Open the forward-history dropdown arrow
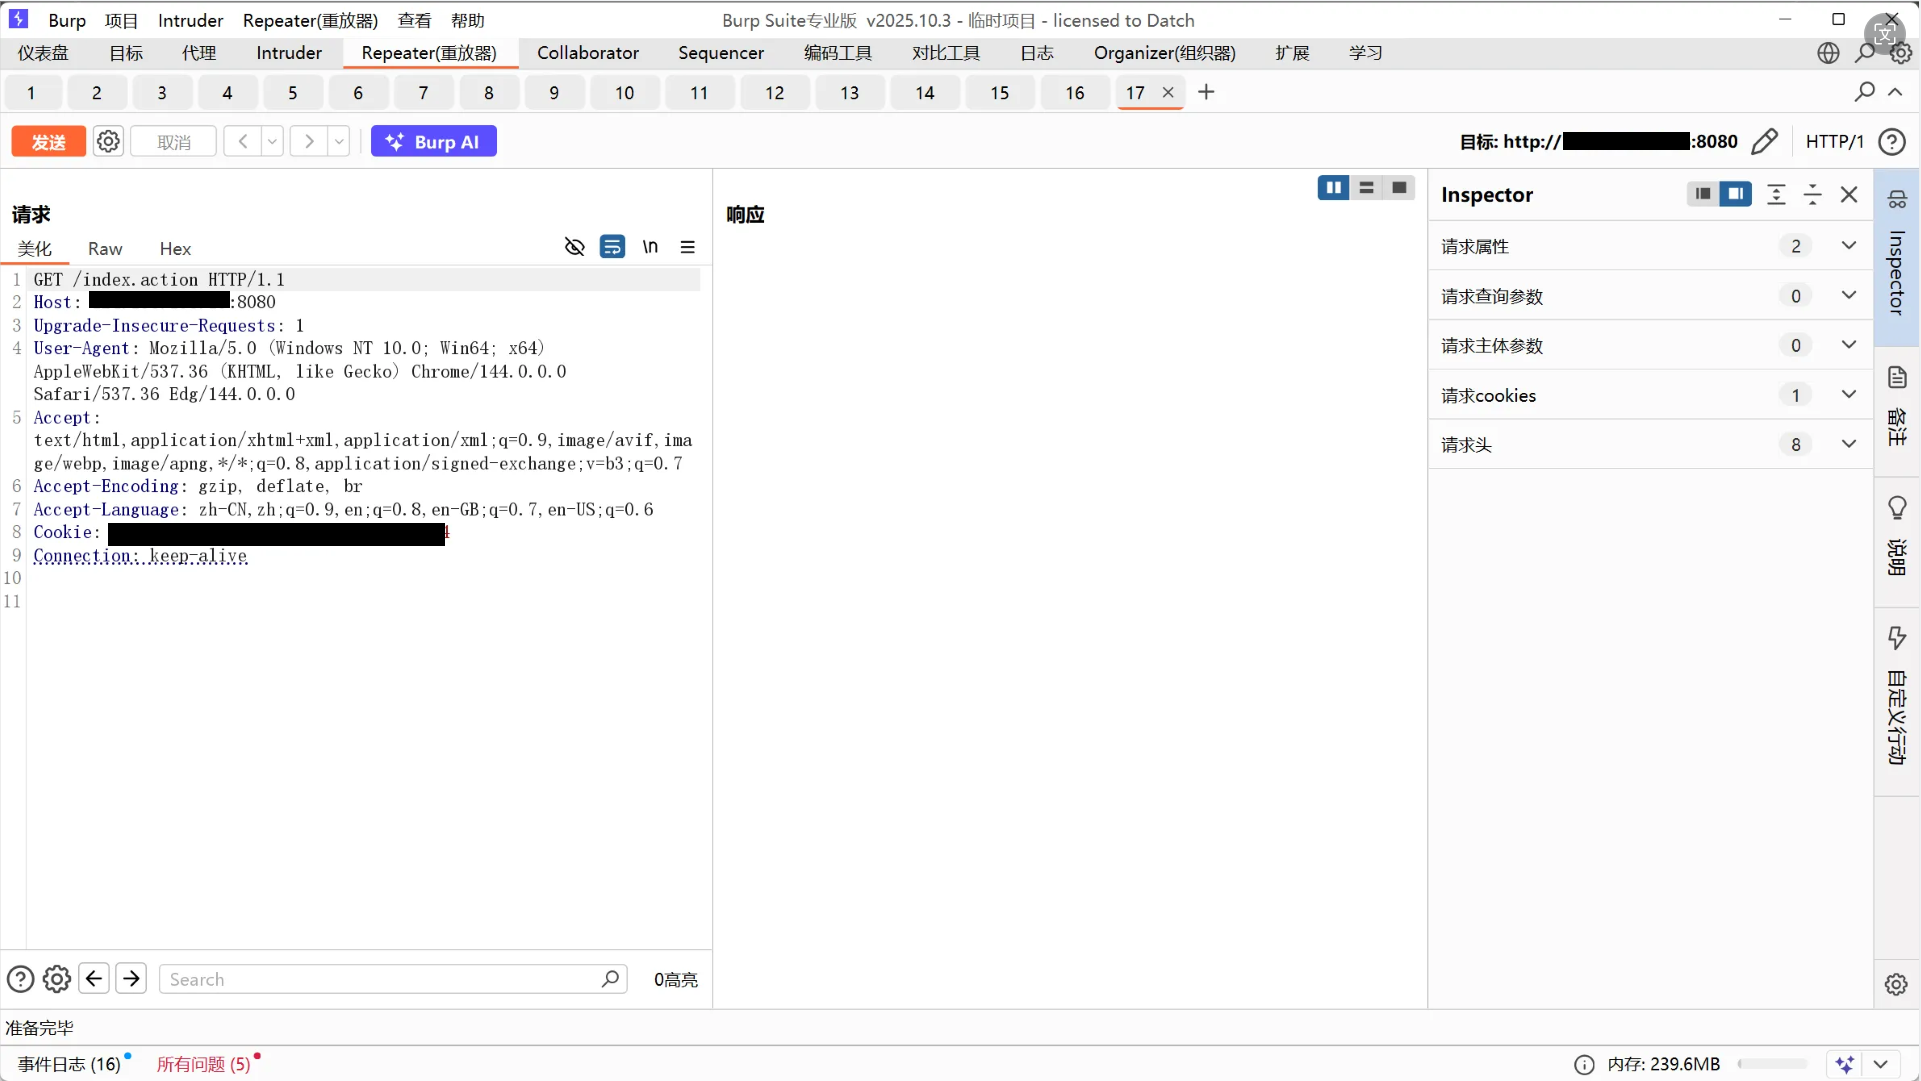This screenshot has width=1921, height=1081. (x=339, y=142)
